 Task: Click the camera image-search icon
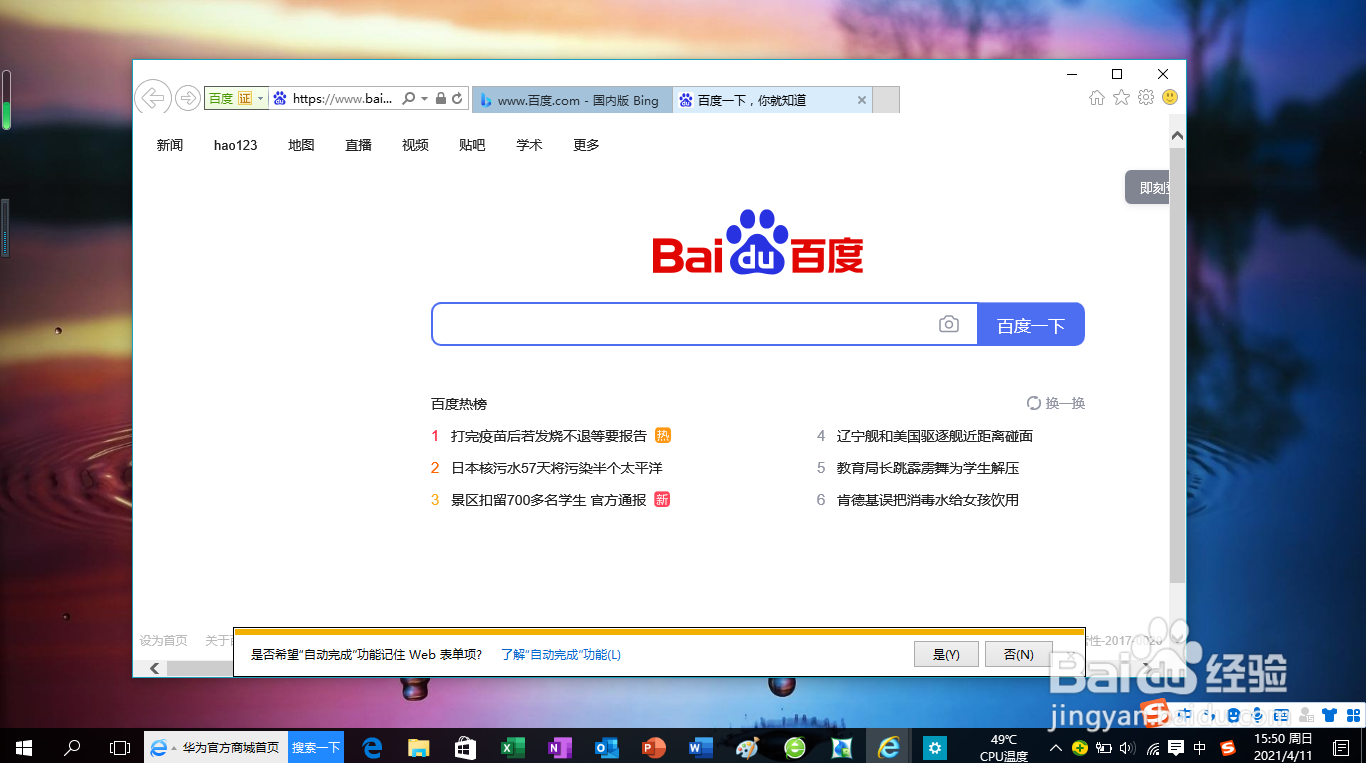pyautogui.click(x=949, y=324)
